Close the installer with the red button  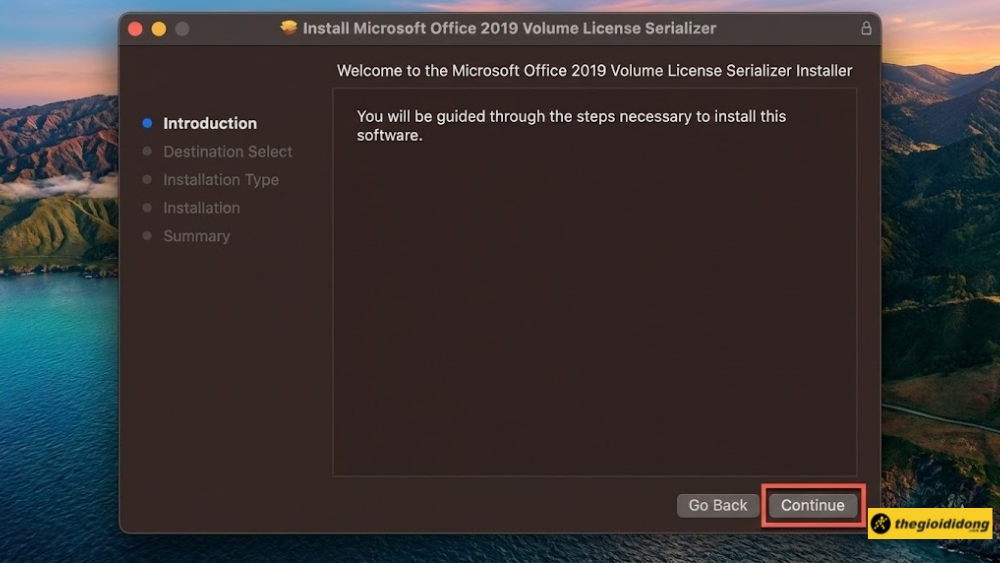(136, 29)
